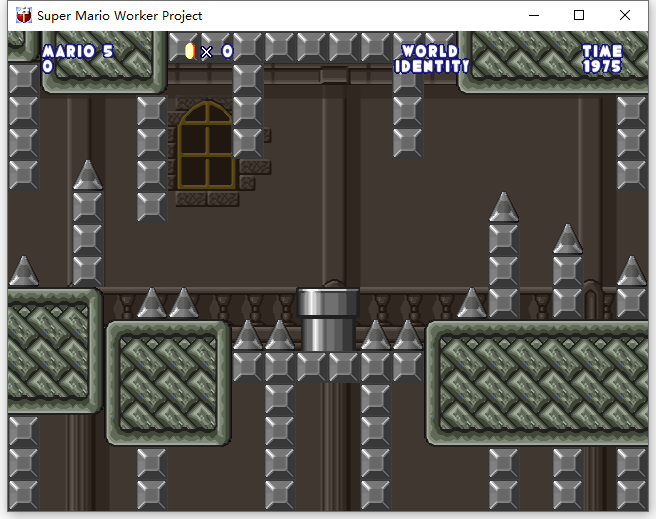656x519 pixels.
Task: Click the Super Mario Worker Project app icon
Action: [x=24, y=15]
